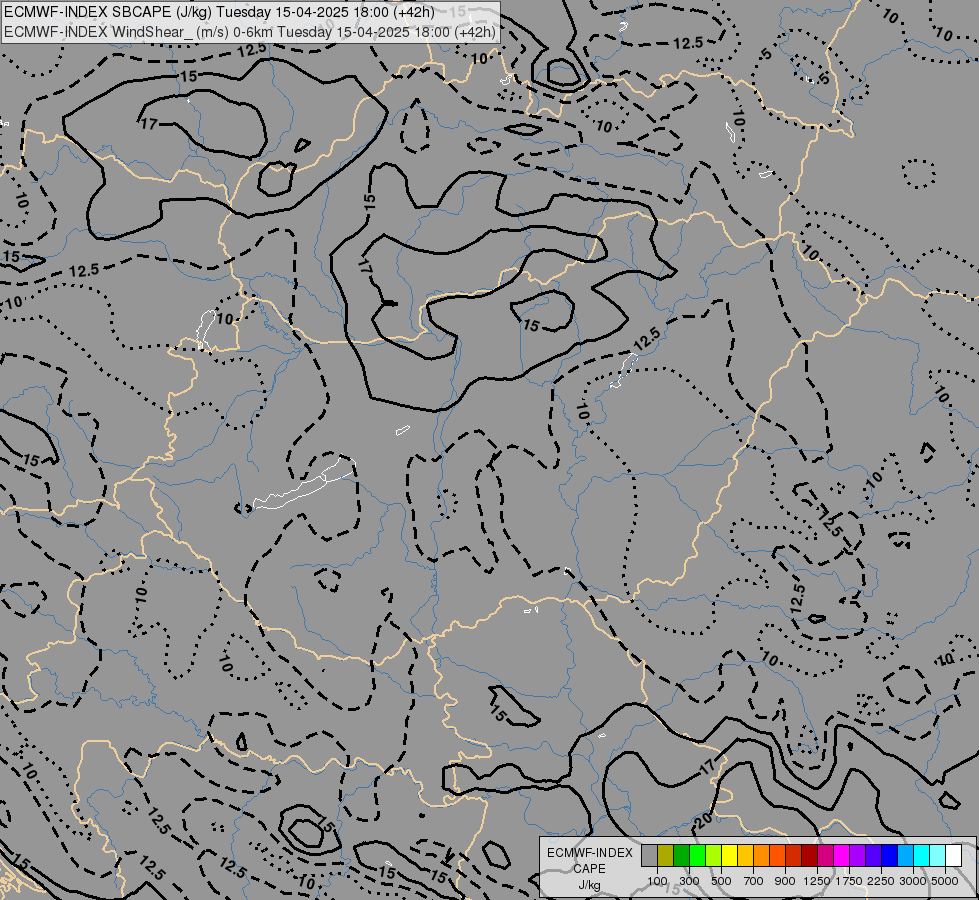
Task: Select the dark green legend swatch
Action: pos(681,856)
